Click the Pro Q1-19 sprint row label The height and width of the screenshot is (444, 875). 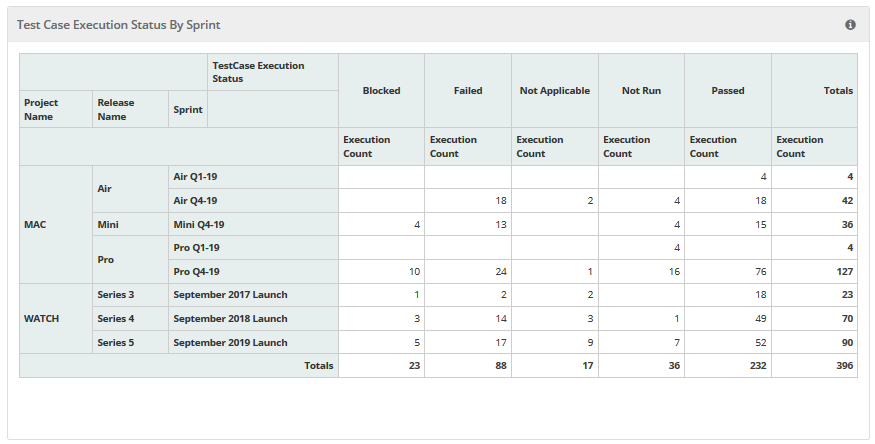[253, 248]
